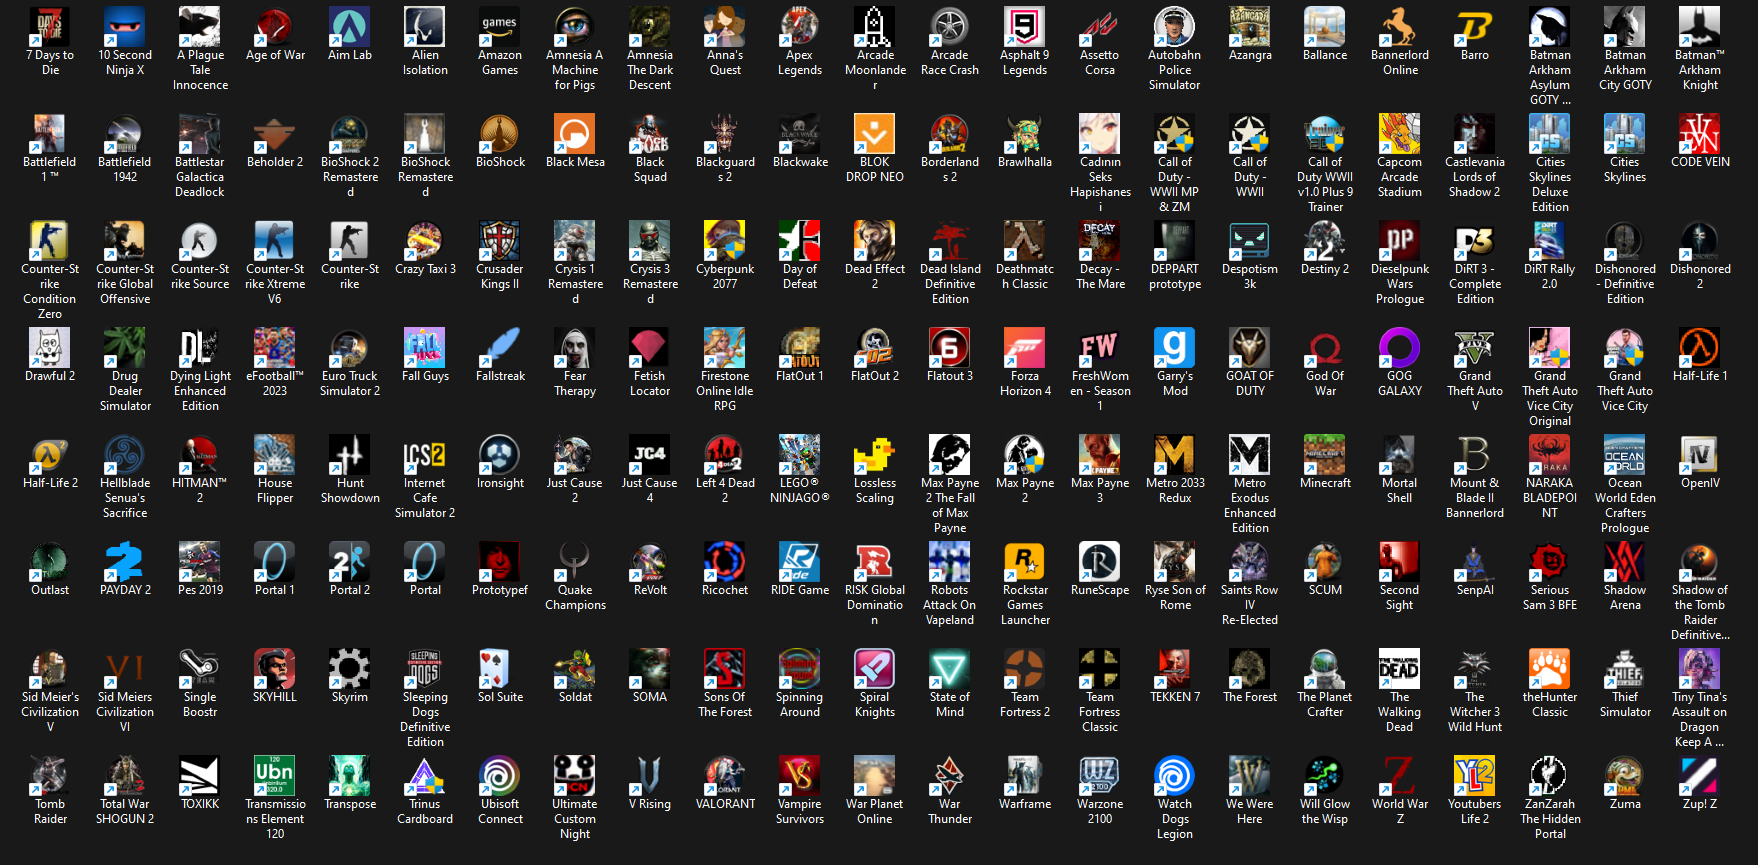Click the Destiny 2 shortcut icon
The height and width of the screenshot is (865, 1758).
point(1325,241)
